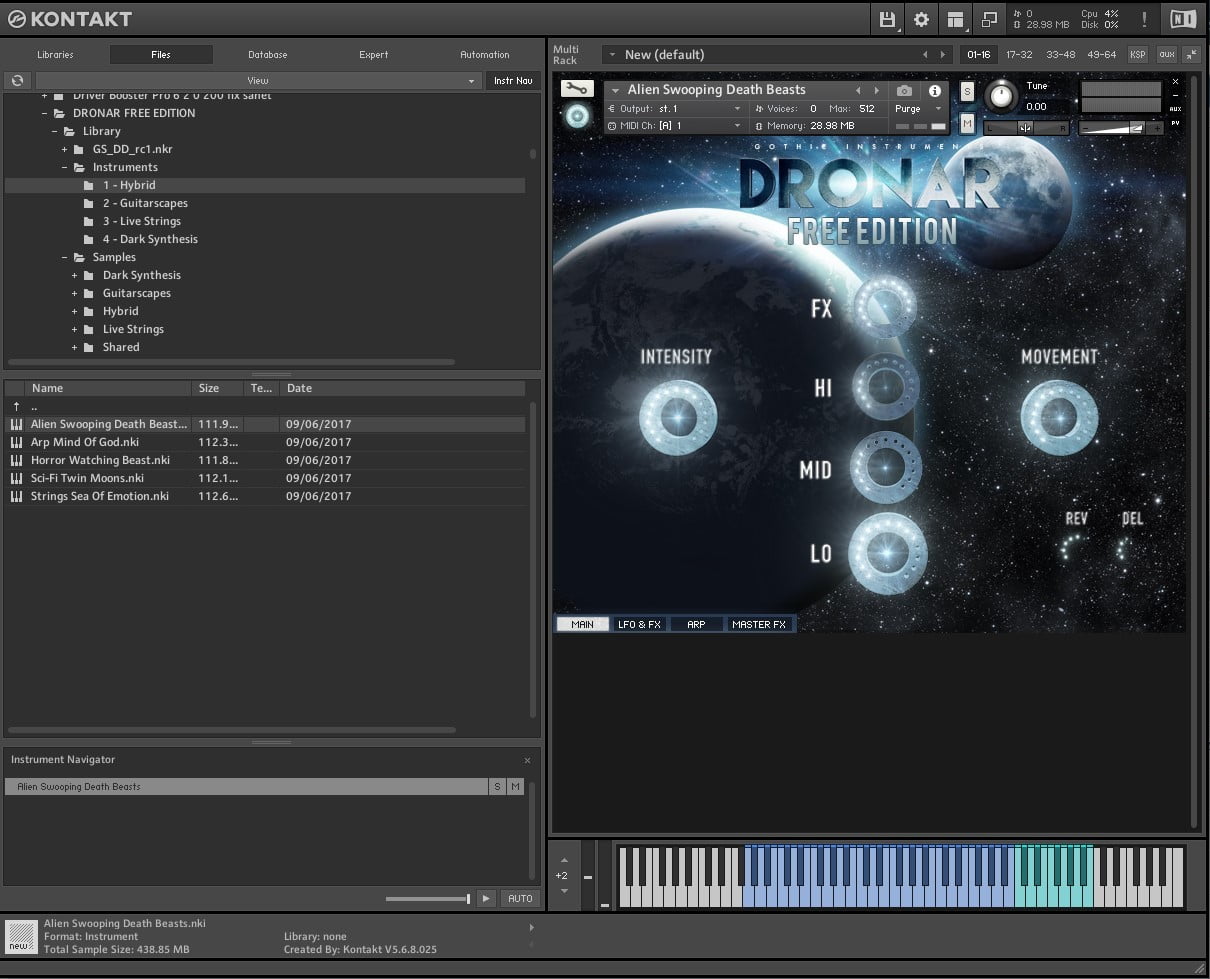Go to next multi preset arrow

[x=941, y=55]
